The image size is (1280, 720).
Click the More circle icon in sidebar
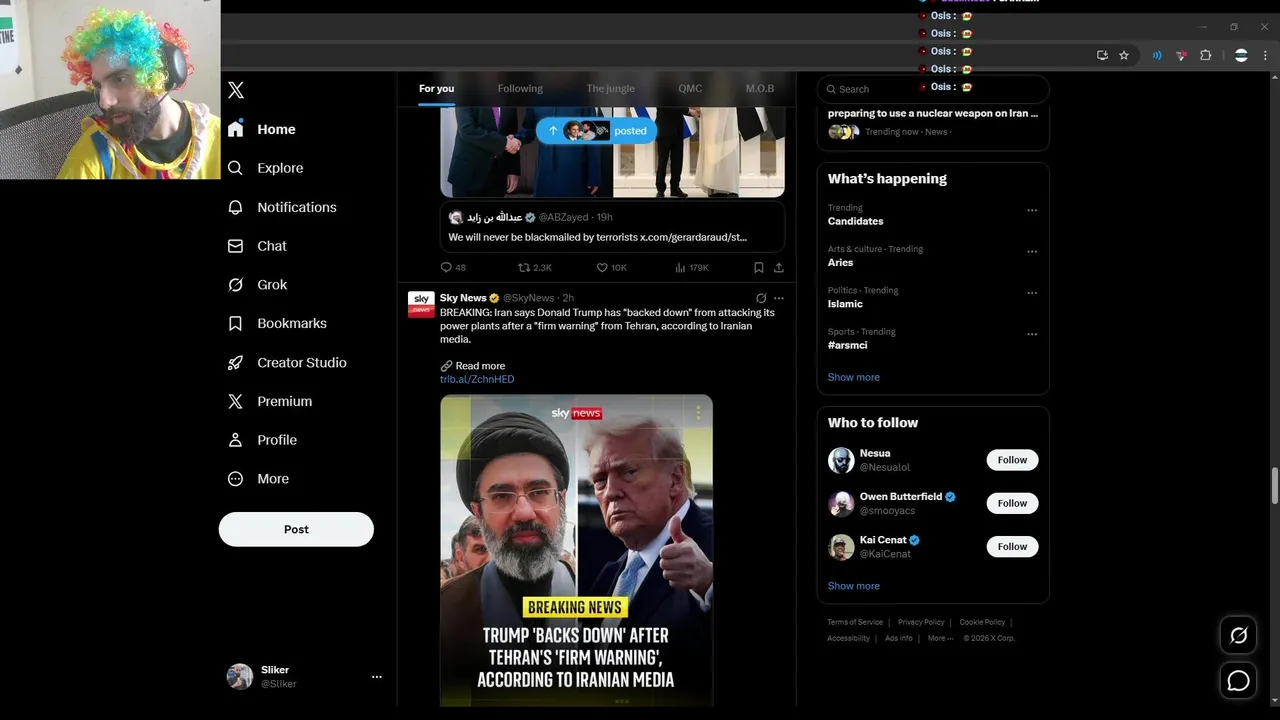[235, 479]
